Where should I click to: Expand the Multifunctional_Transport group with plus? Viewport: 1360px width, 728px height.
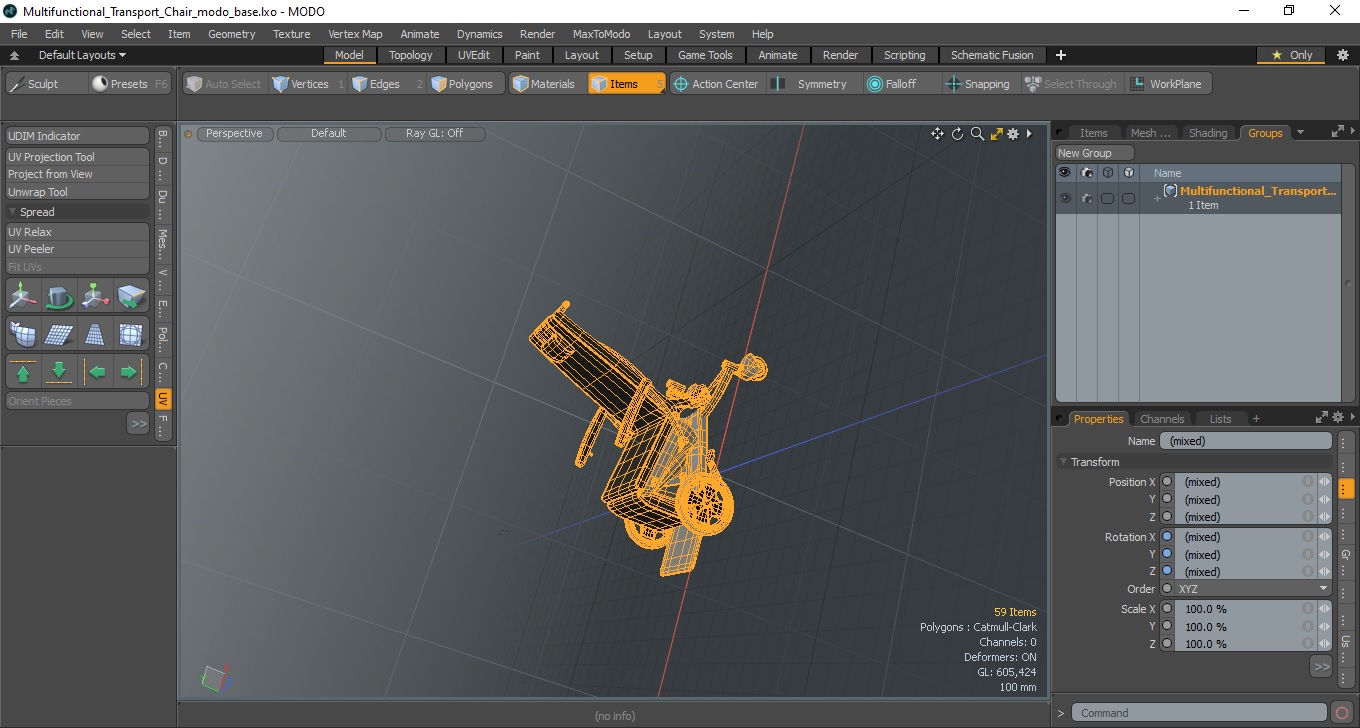[1157, 198]
